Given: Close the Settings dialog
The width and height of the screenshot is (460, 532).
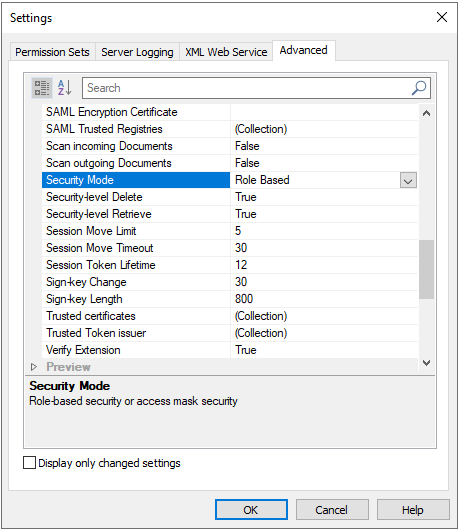Looking at the screenshot, I should pos(442,17).
